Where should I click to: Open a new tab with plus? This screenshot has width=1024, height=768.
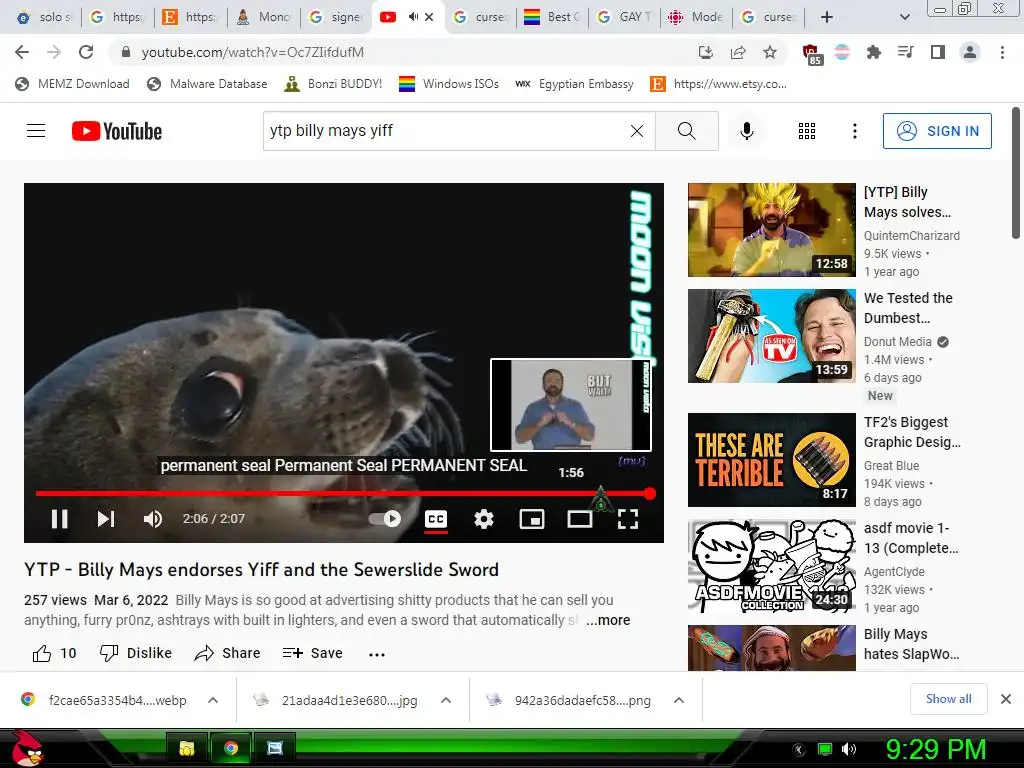point(827,17)
